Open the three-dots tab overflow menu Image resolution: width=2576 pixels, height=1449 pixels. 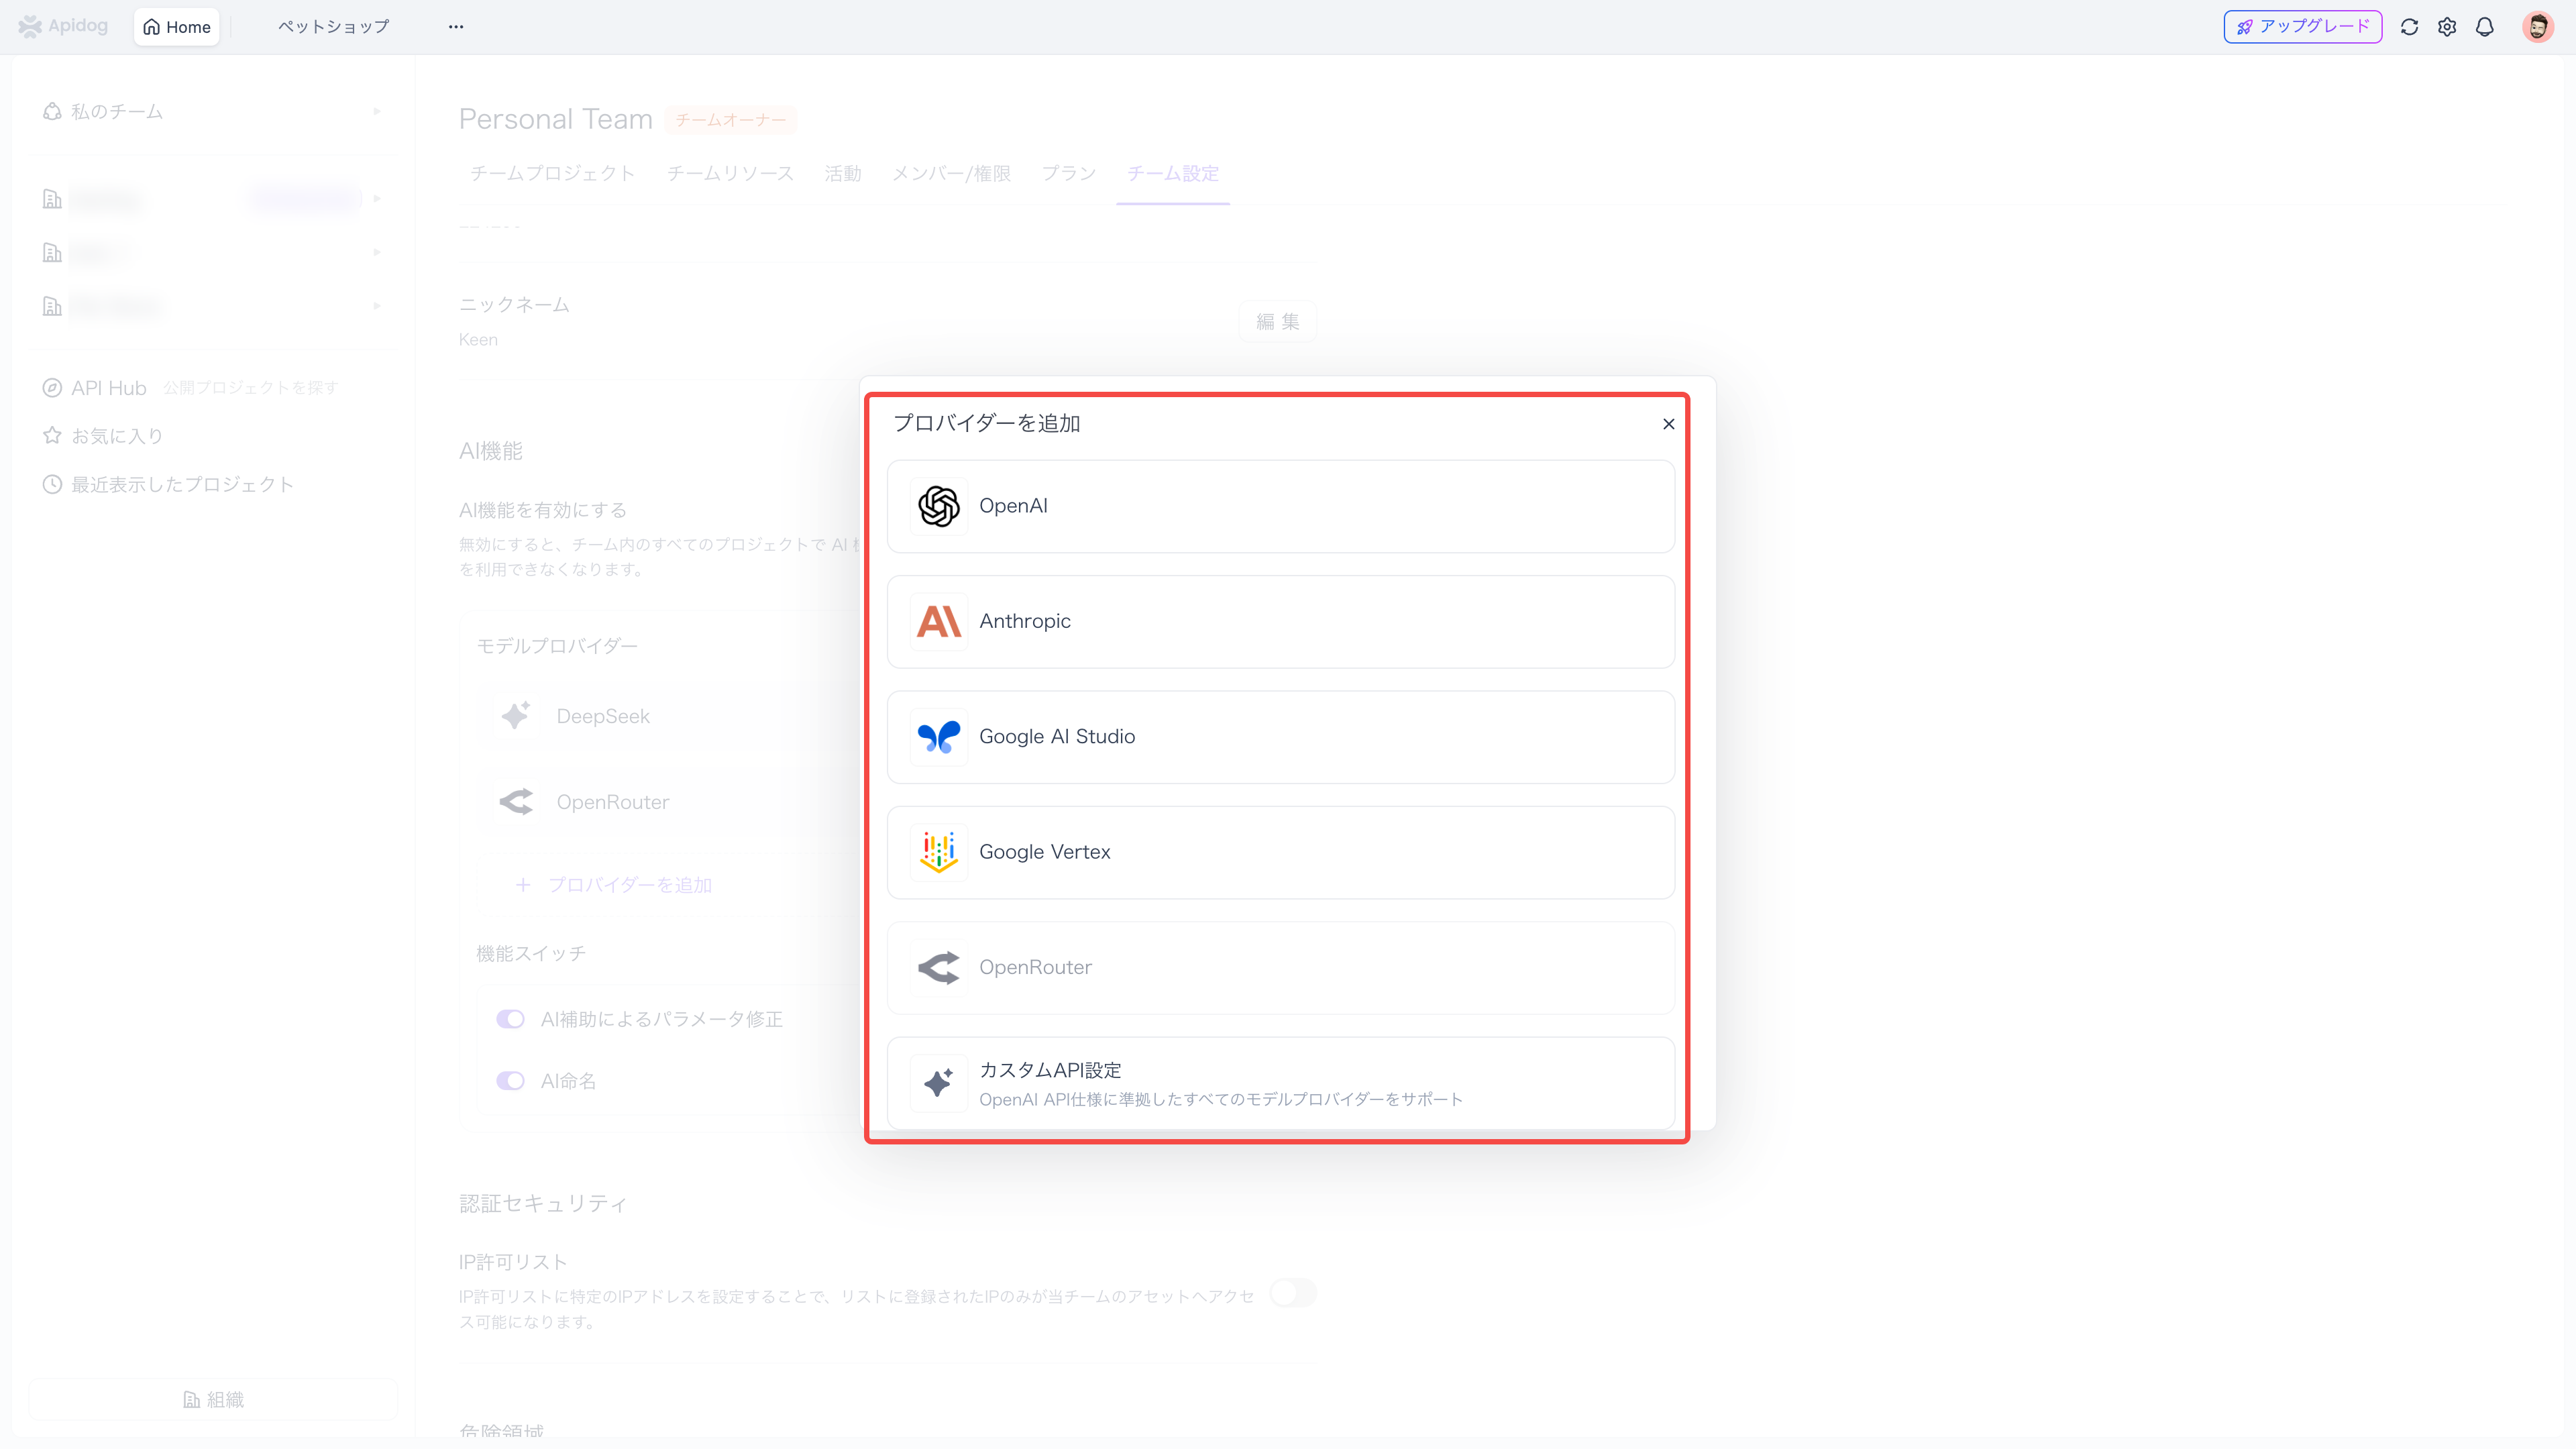click(x=456, y=27)
